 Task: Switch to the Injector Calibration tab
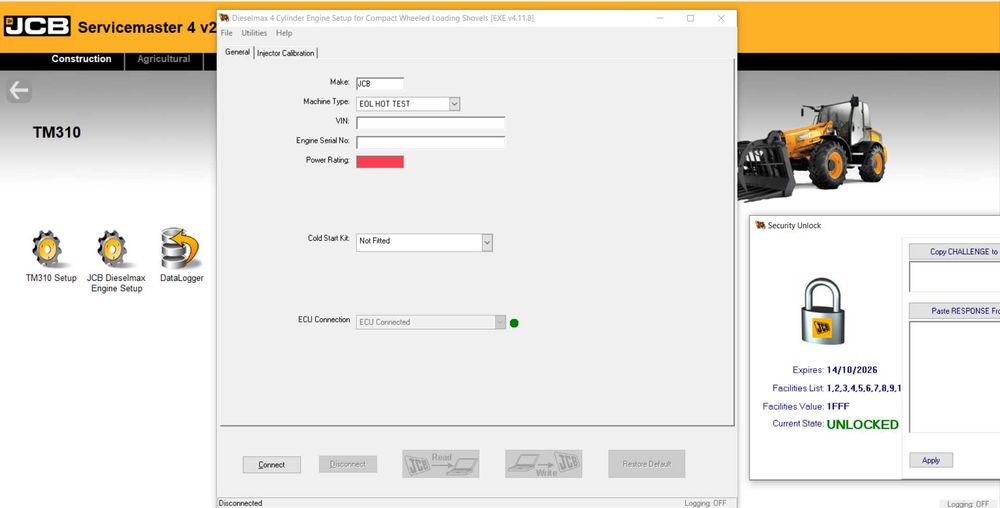pos(286,53)
